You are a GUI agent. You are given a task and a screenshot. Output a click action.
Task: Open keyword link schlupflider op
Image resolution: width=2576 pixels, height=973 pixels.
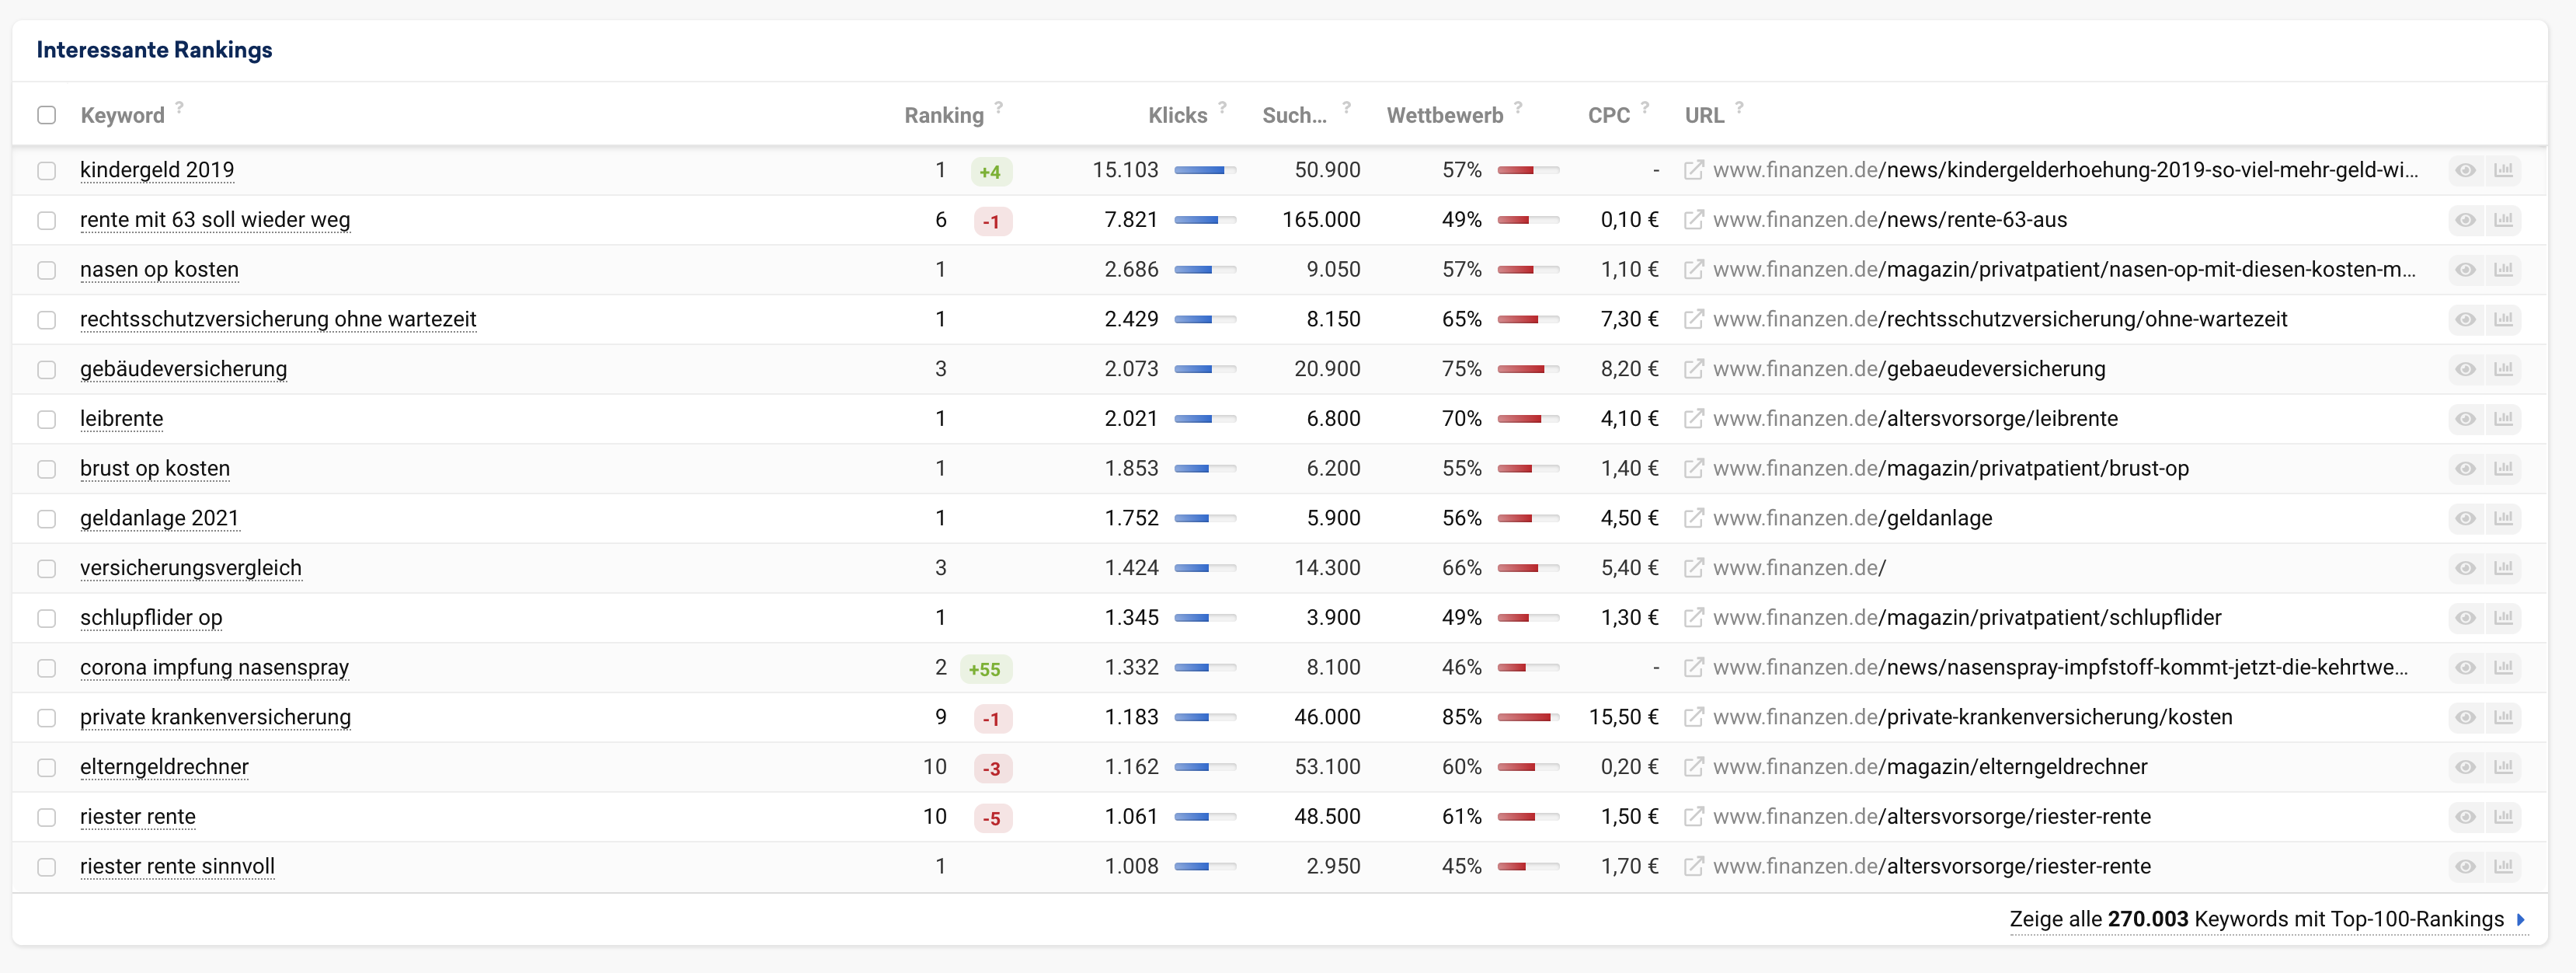pos(151,618)
